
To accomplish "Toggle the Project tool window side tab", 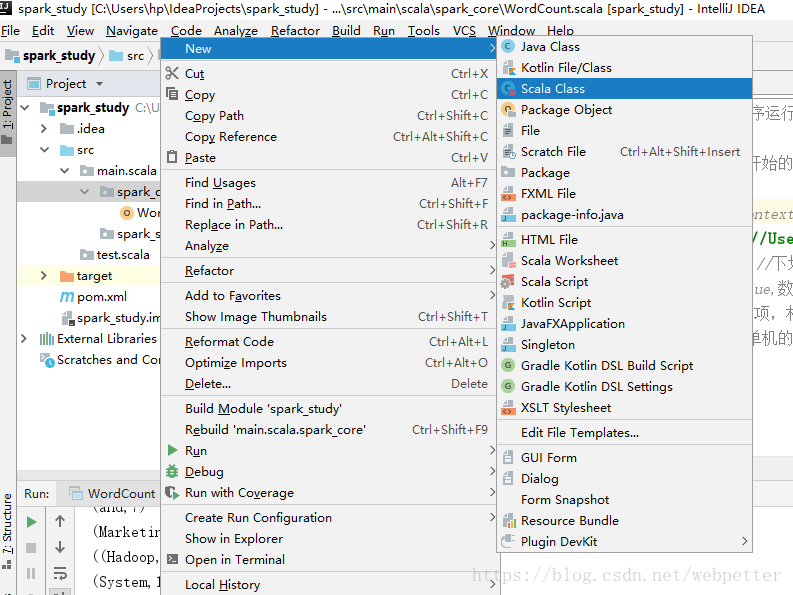I will pyautogui.click(x=8, y=107).
